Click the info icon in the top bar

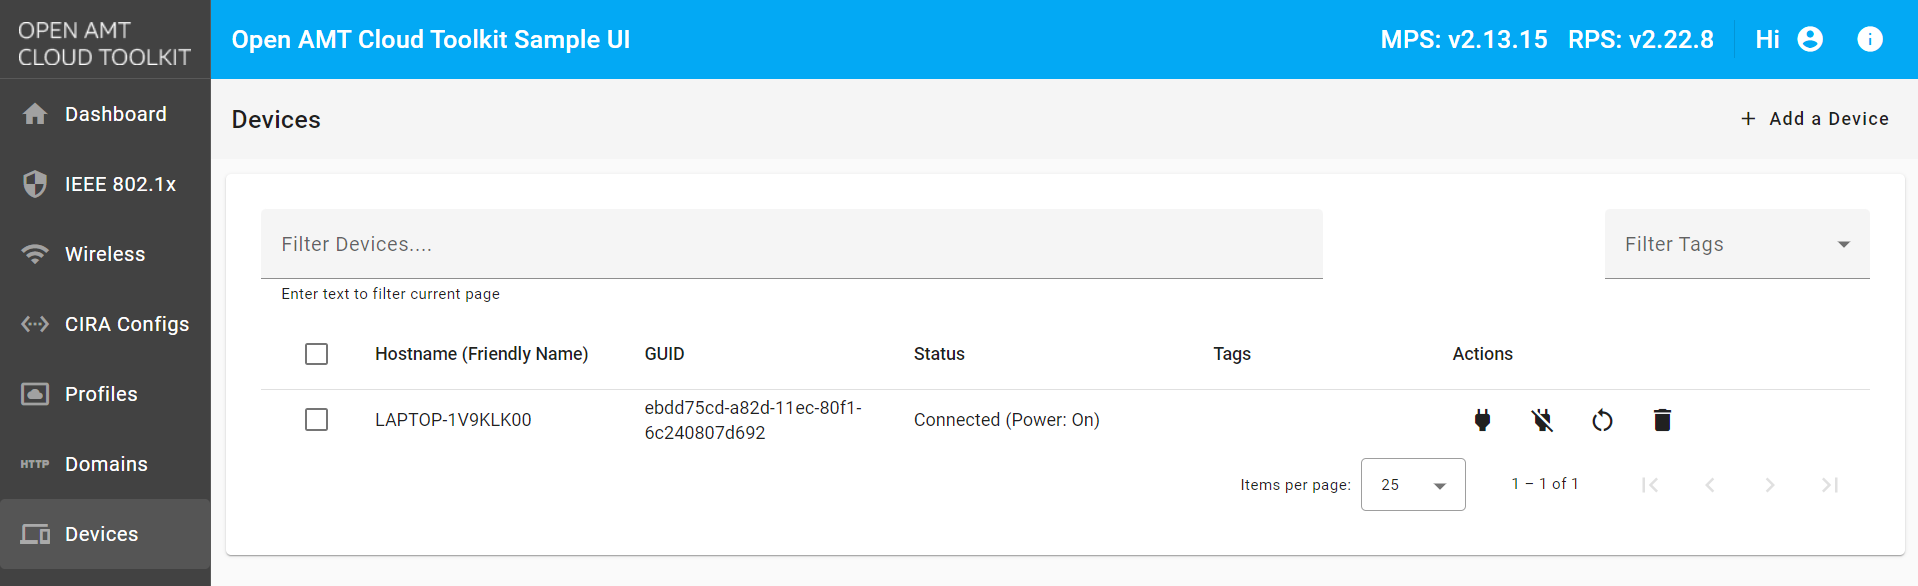(1869, 39)
